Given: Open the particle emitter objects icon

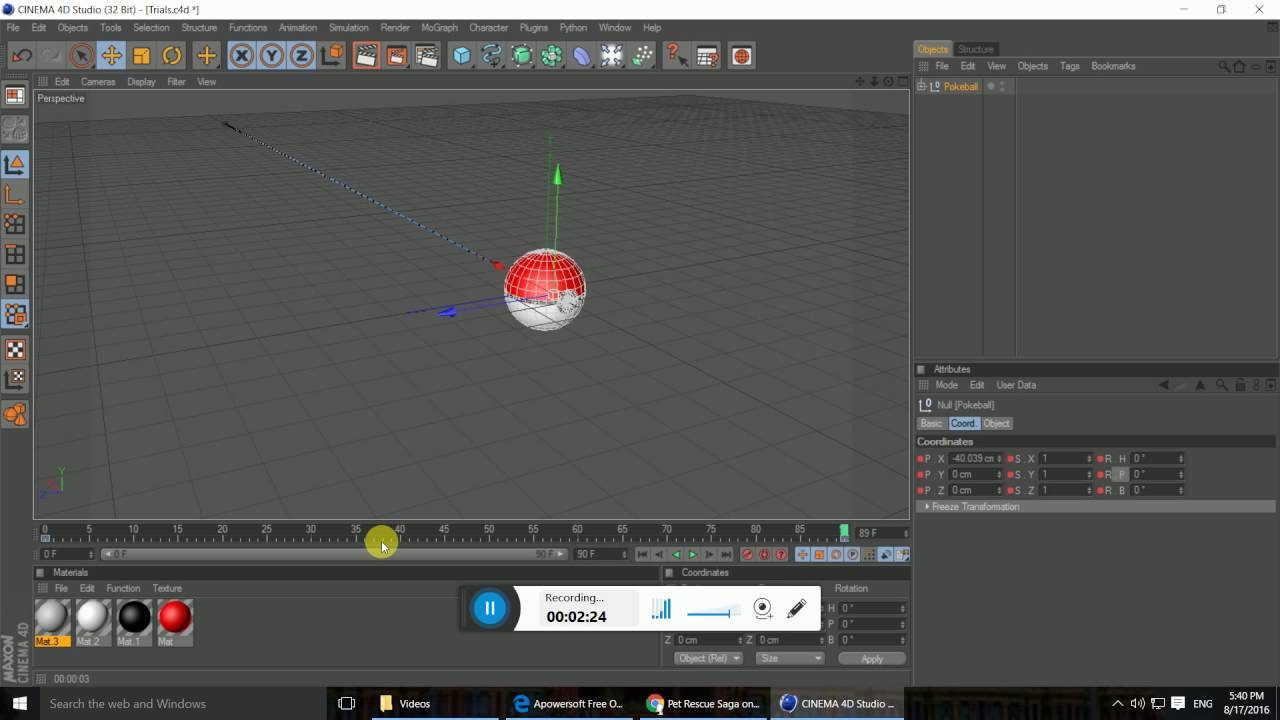Looking at the screenshot, I should coord(642,56).
